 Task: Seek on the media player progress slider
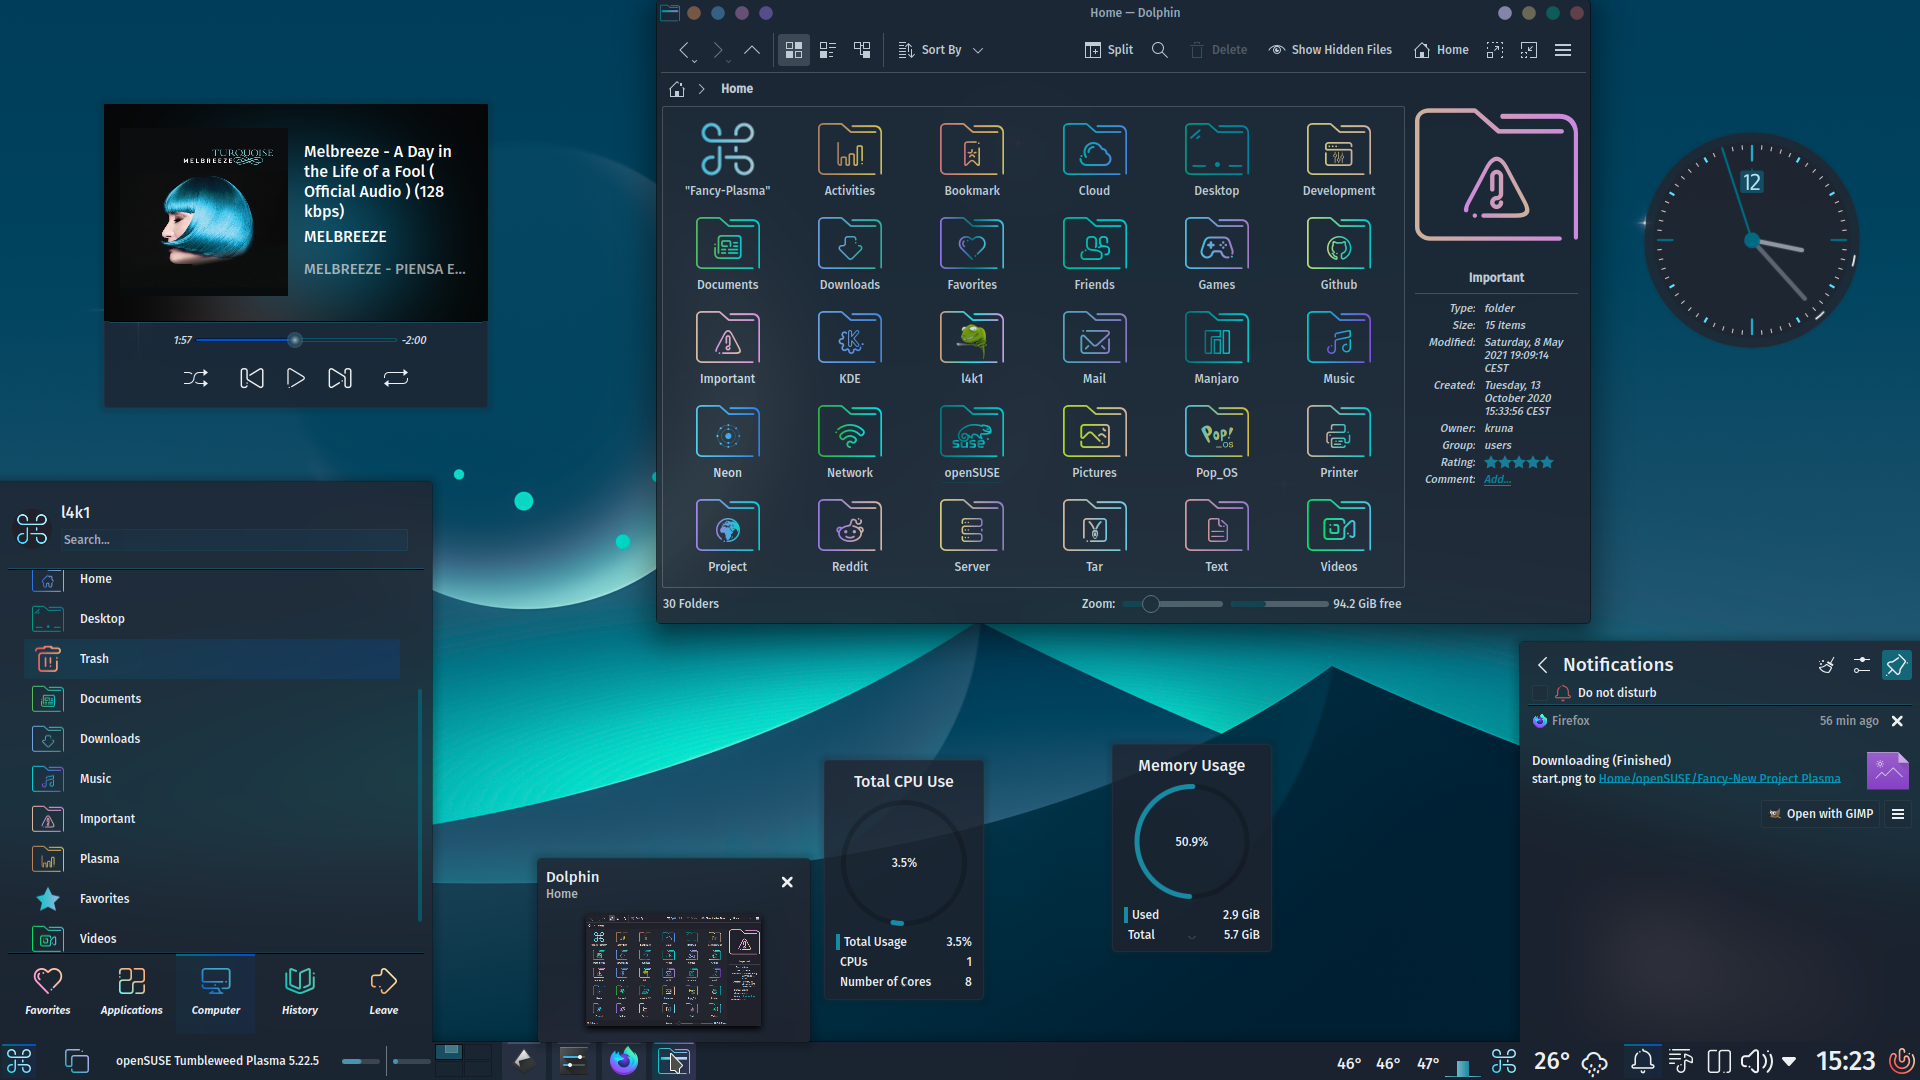296,340
